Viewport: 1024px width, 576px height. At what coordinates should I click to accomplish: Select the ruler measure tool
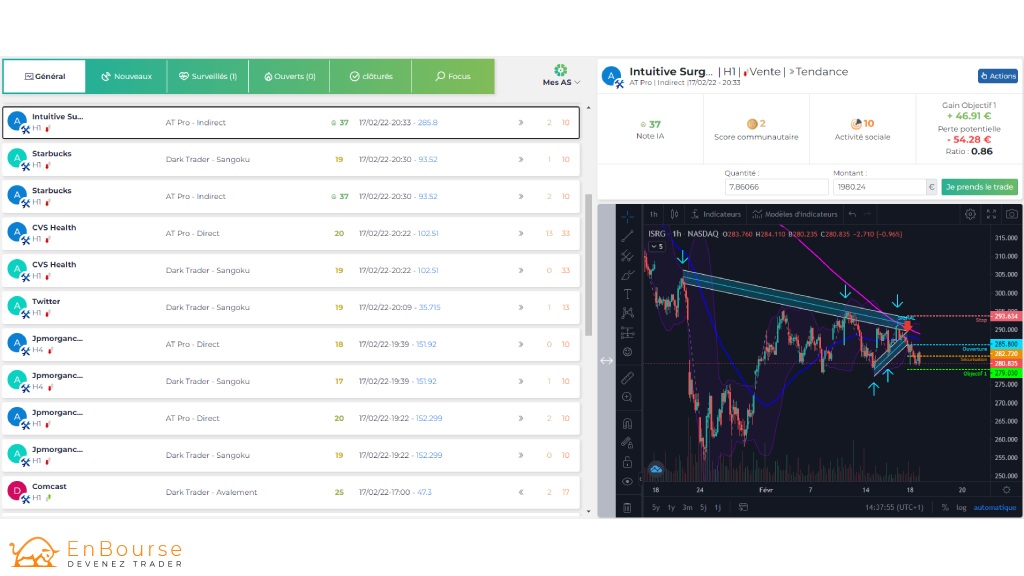click(x=627, y=377)
